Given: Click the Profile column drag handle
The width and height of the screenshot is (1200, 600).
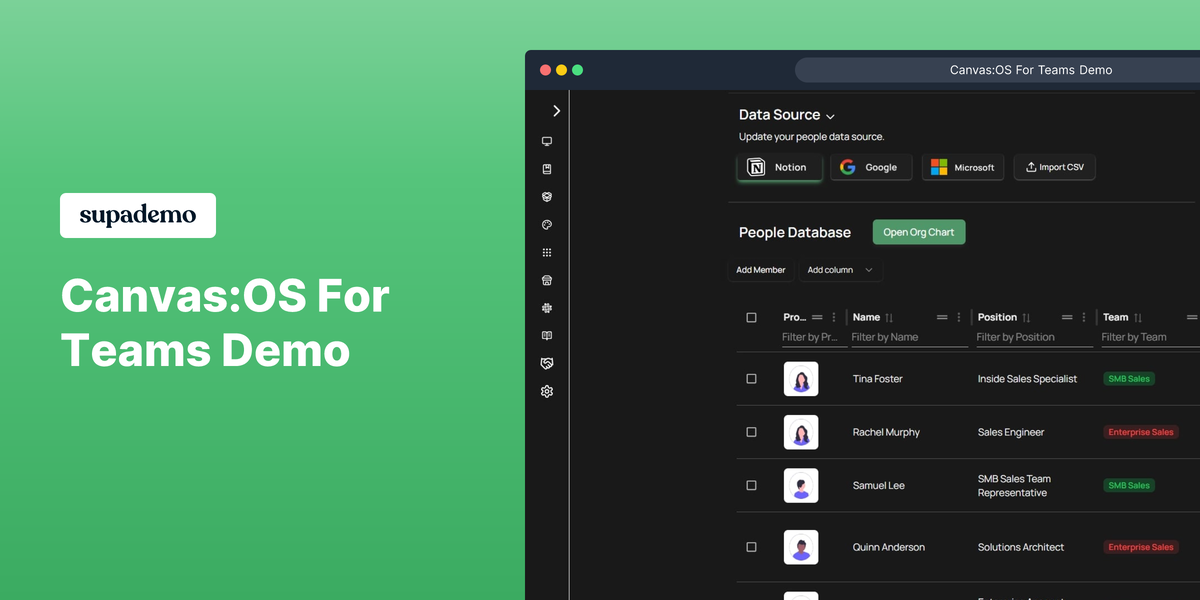Looking at the screenshot, I should pos(817,317).
